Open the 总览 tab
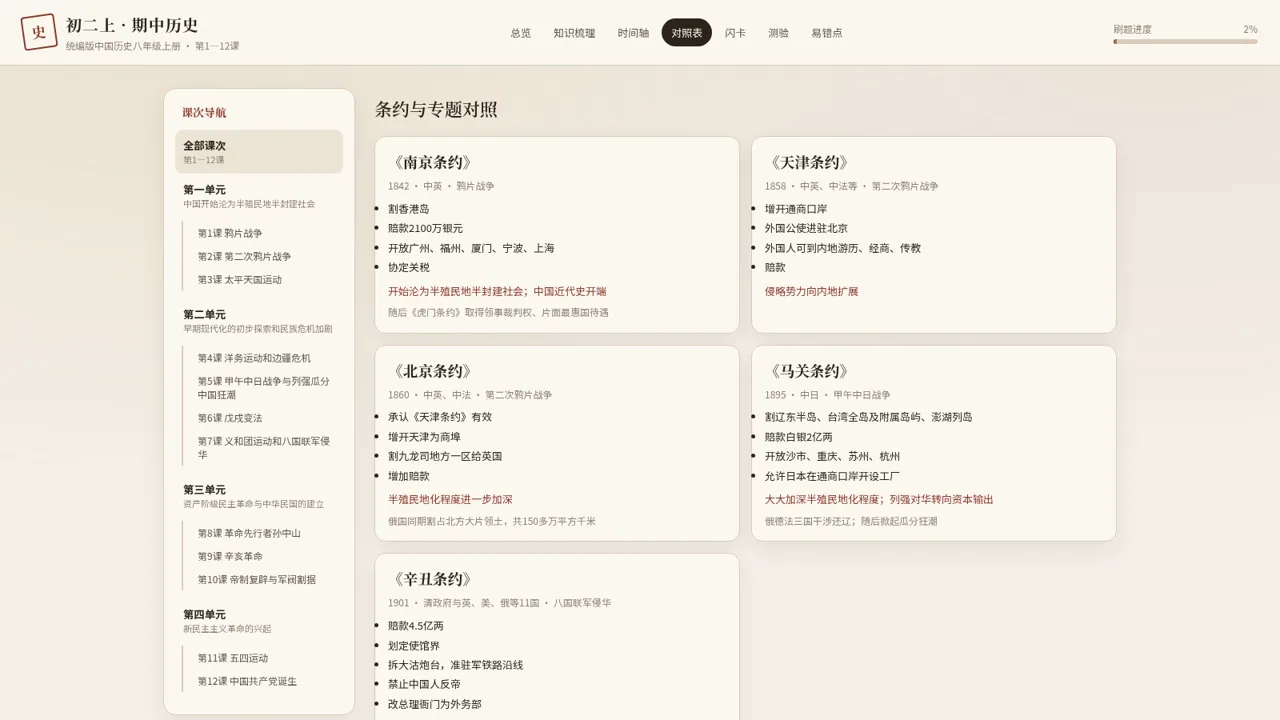The height and width of the screenshot is (720, 1280). (521, 33)
